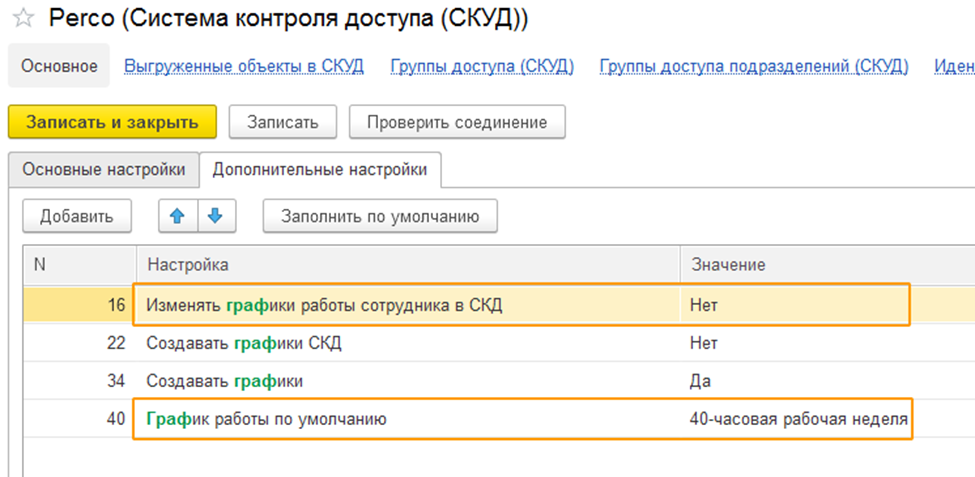Image resolution: width=975 pixels, height=477 pixels.
Task: Click Нет value for Изменять графики row
Action: (x=704, y=305)
